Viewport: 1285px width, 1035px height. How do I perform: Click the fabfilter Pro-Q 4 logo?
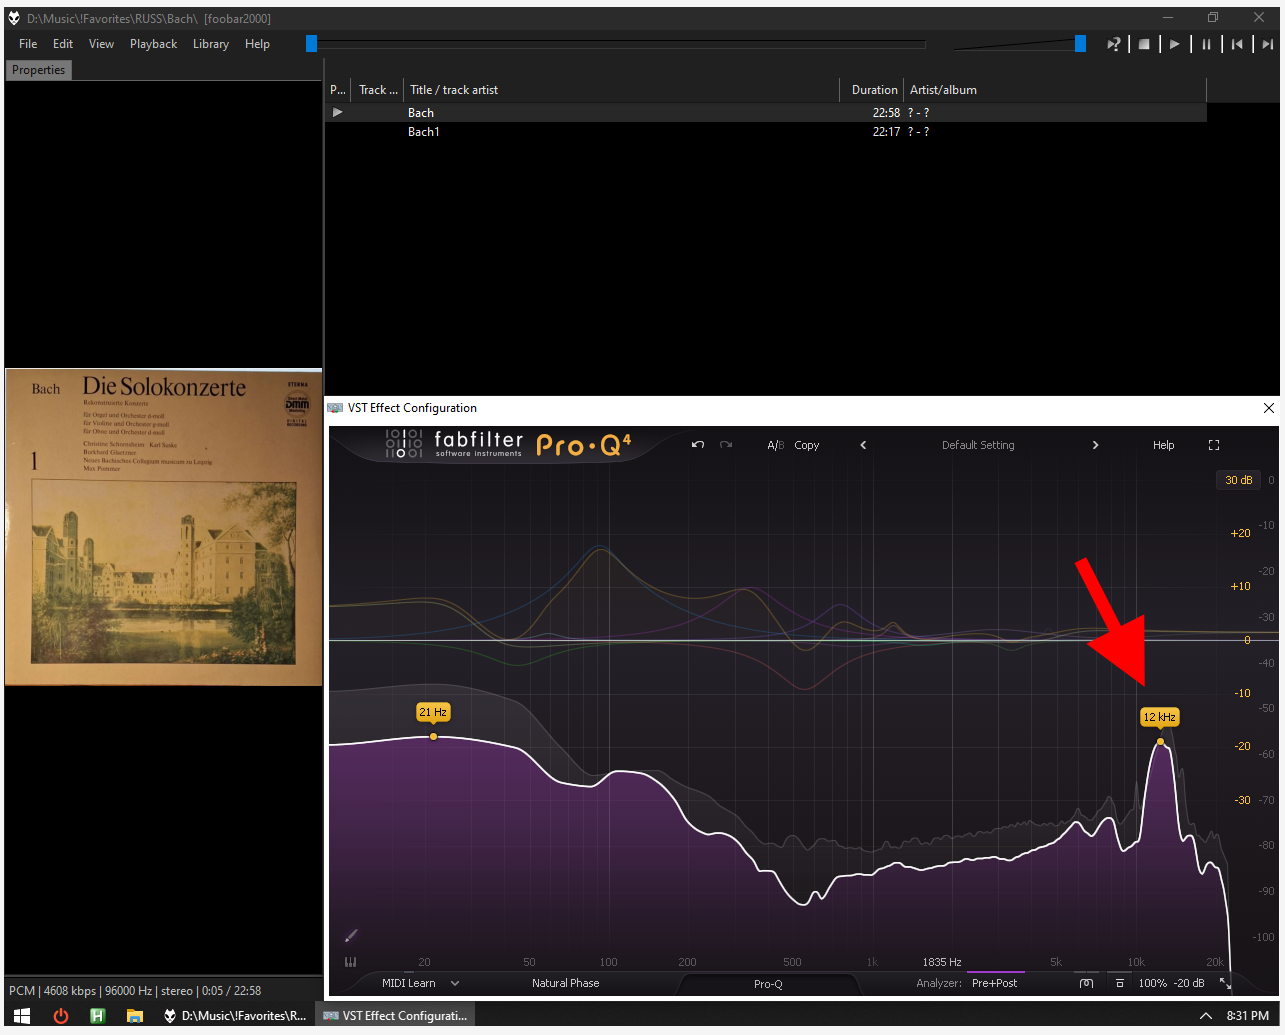(x=509, y=444)
